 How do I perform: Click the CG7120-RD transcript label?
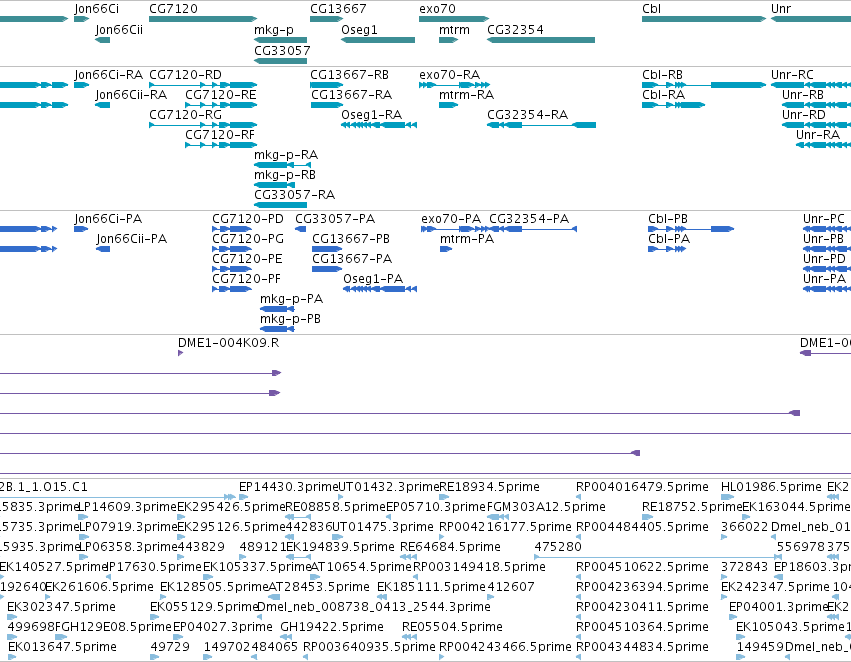pyautogui.click(x=185, y=75)
